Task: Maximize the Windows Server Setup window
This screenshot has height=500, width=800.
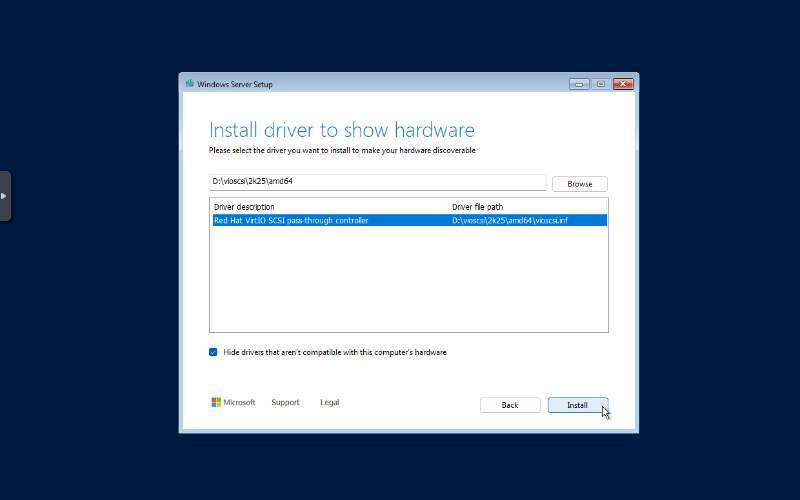Action: tap(601, 84)
